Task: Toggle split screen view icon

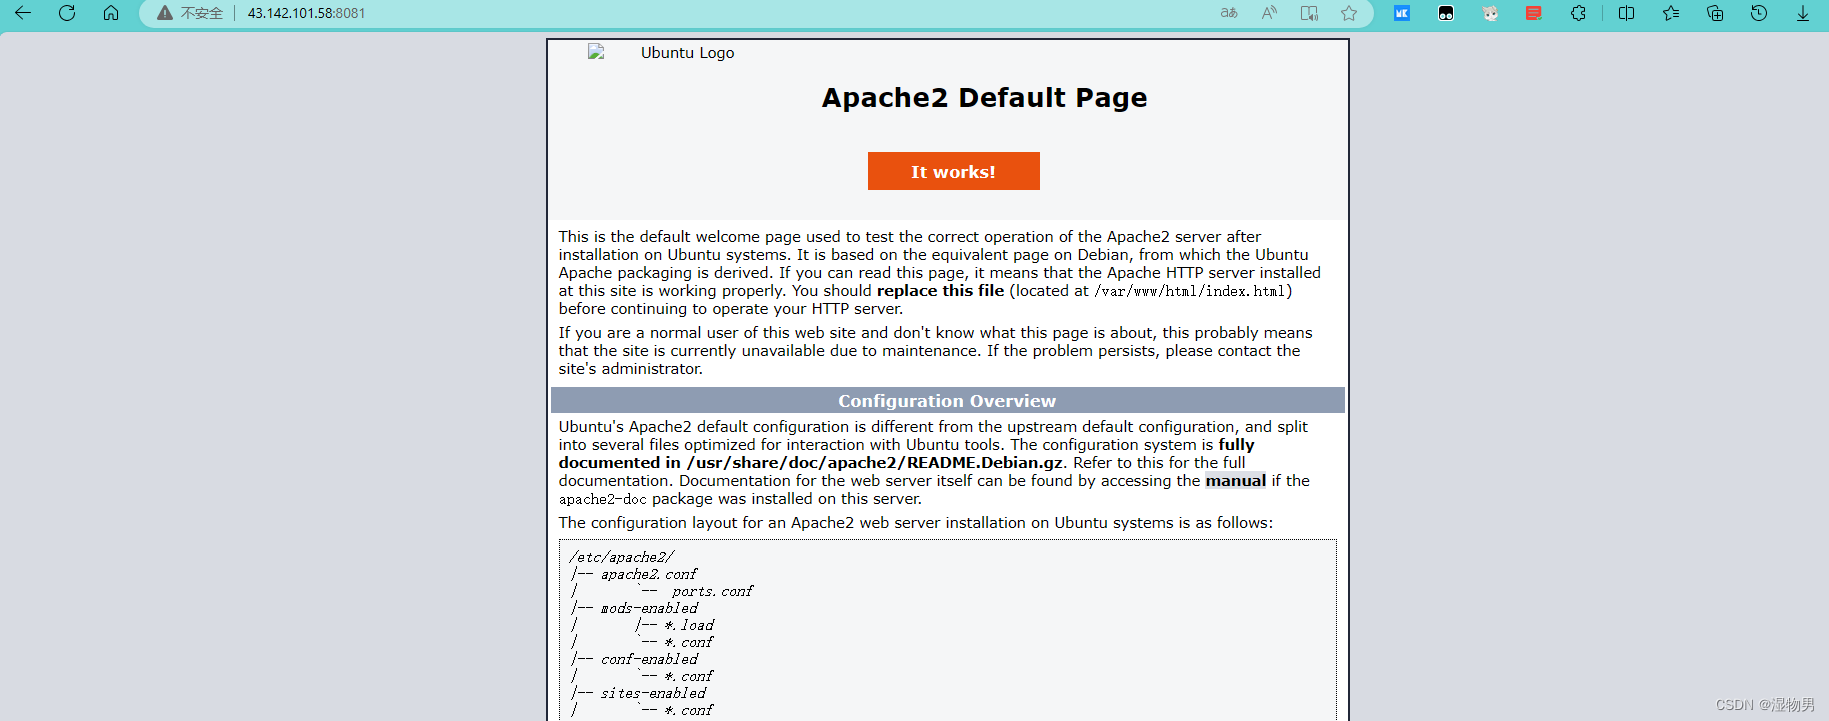Action: (x=1627, y=13)
